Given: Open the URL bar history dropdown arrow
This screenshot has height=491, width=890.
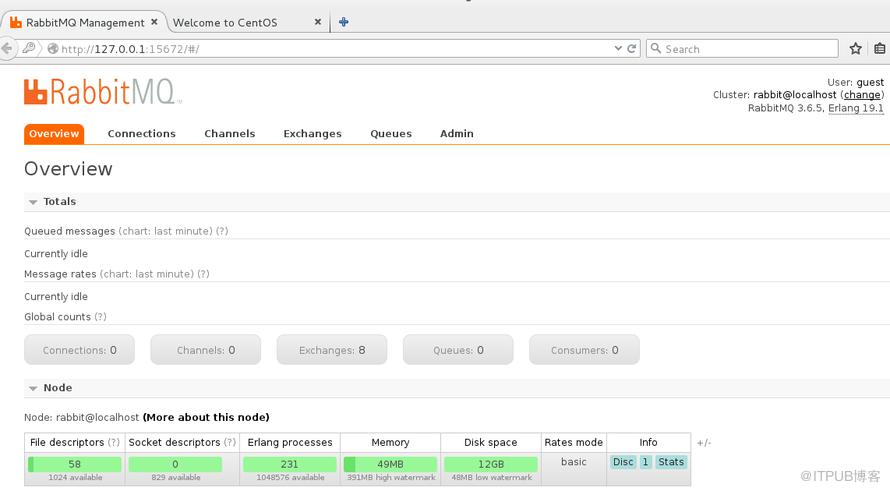Looking at the screenshot, I should (x=618, y=49).
